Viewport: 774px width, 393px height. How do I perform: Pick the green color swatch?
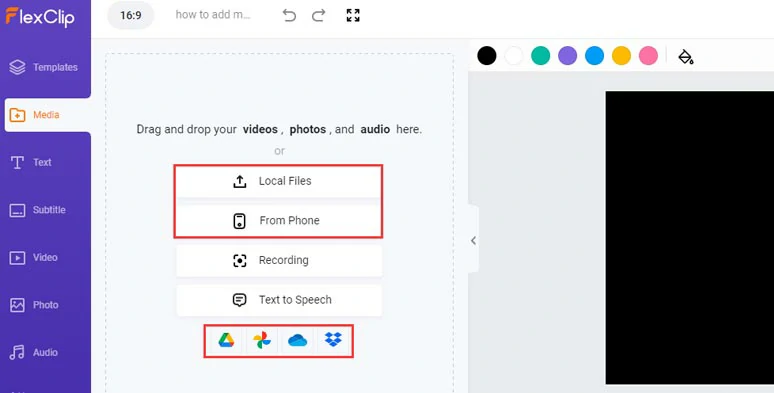click(x=541, y=56)
